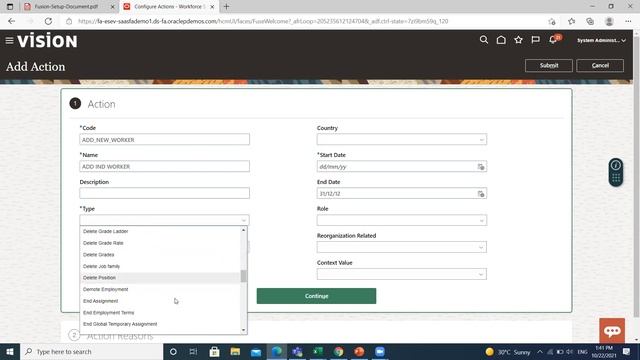Open Microsoft Teams in taskbar
Screen dimensions: 640x360
click(x=297, y=351)
